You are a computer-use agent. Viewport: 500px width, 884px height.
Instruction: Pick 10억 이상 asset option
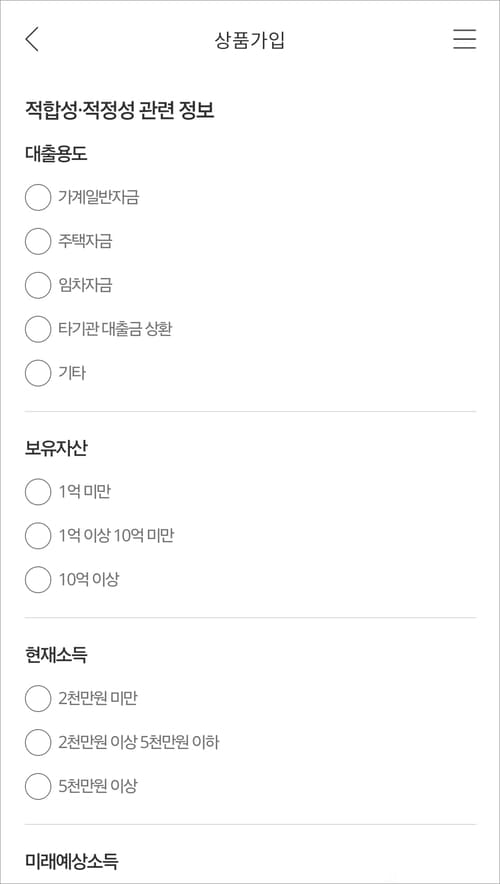pyautogui.click(x=38, y=580)
